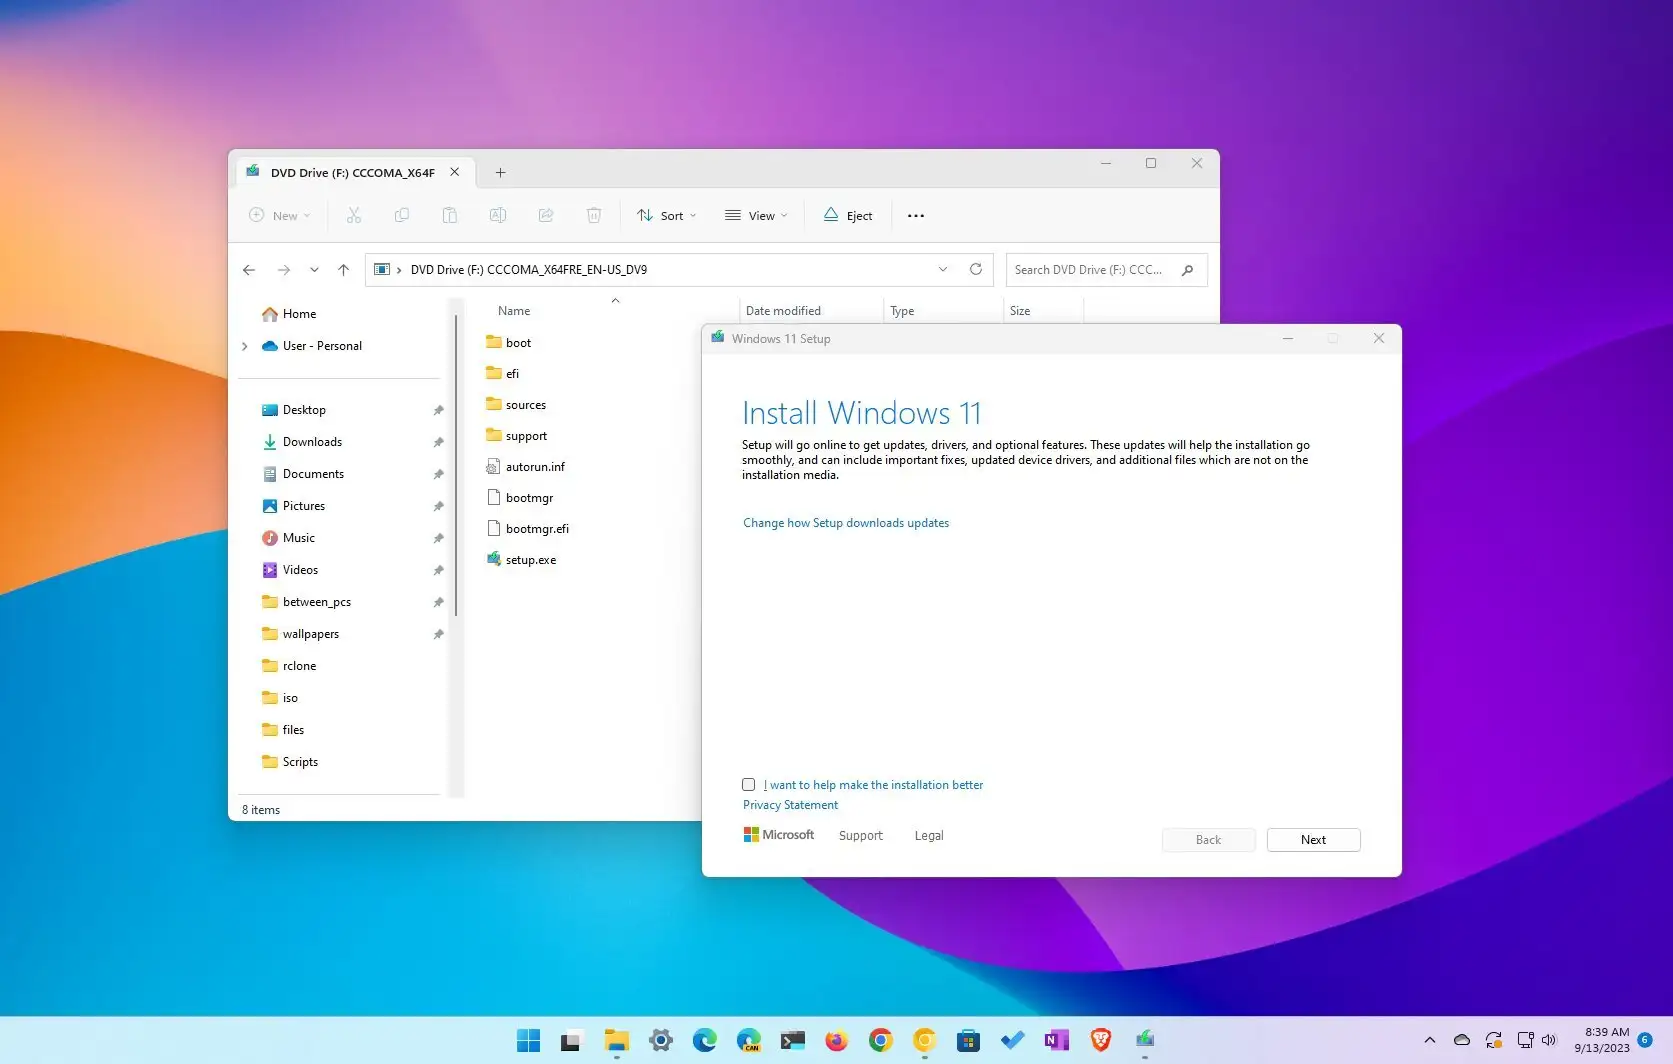Viewport: 1673px width, 1064px height.
Task: Close the DVD Drive (F:) tab
Action: (x=455, y=172)
